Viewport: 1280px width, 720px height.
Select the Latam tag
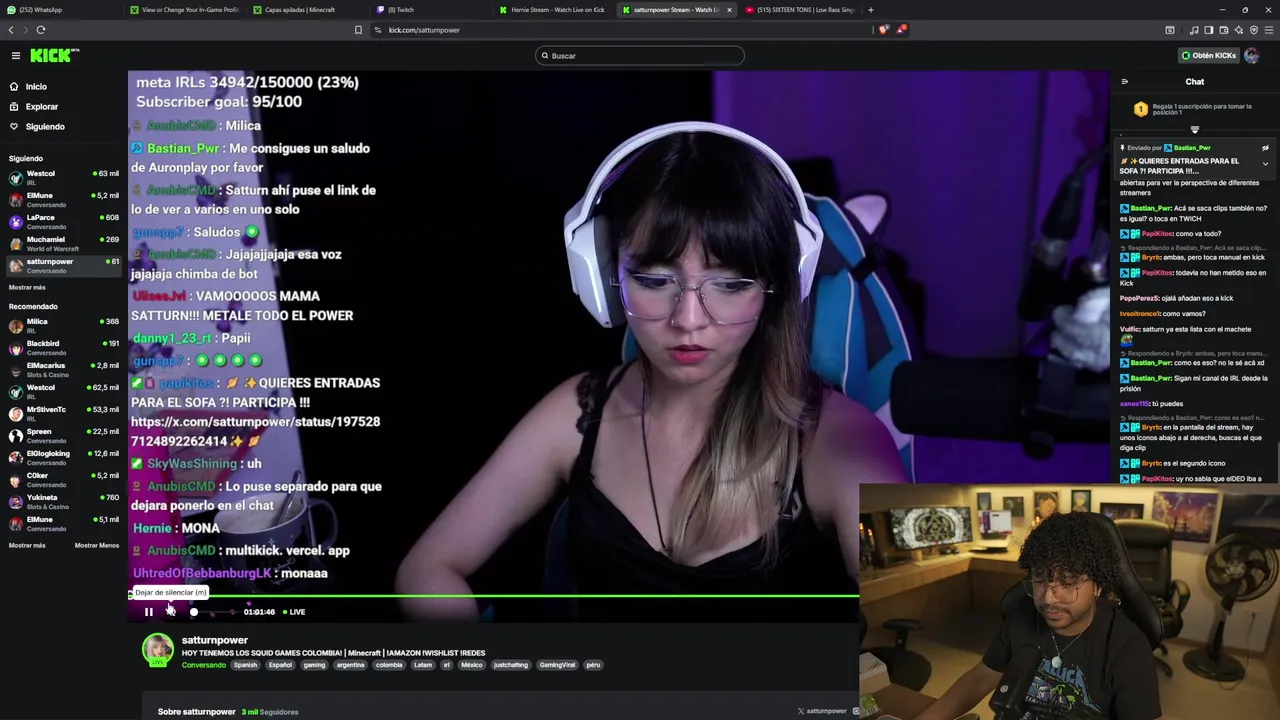click(x=423, y=665)
